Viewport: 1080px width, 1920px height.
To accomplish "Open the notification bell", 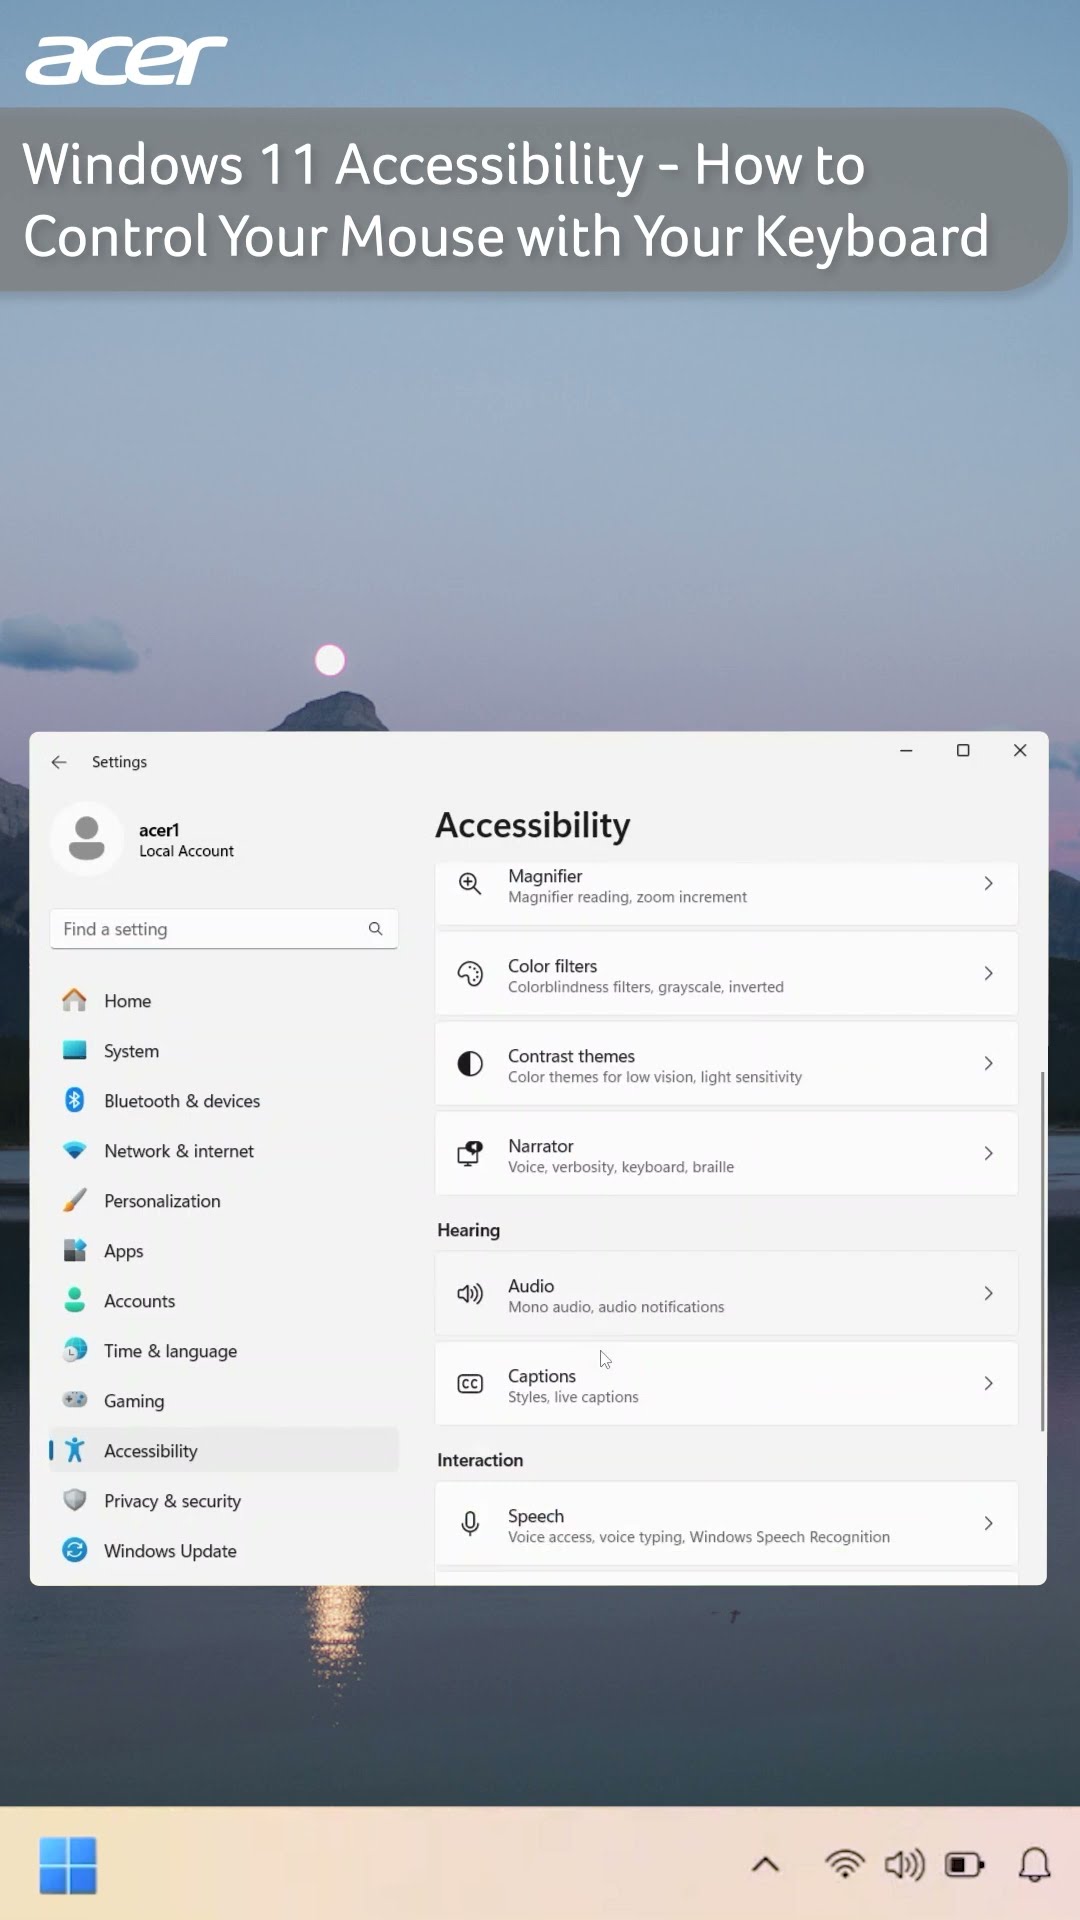I will [x=1035, y=1865].
